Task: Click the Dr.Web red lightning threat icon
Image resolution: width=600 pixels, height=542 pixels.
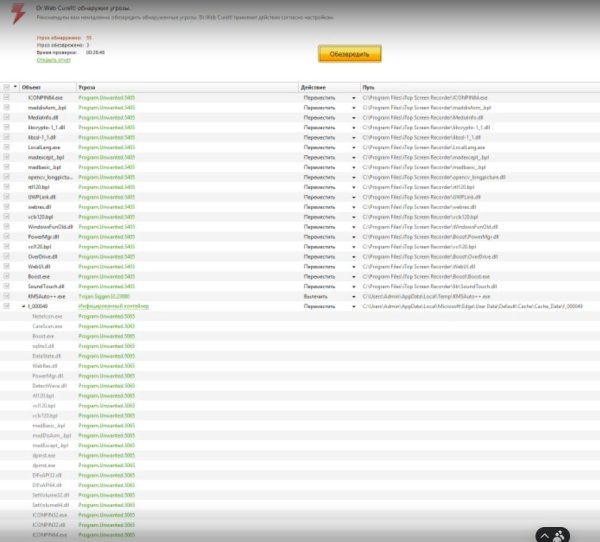Action: click(18, 14)
